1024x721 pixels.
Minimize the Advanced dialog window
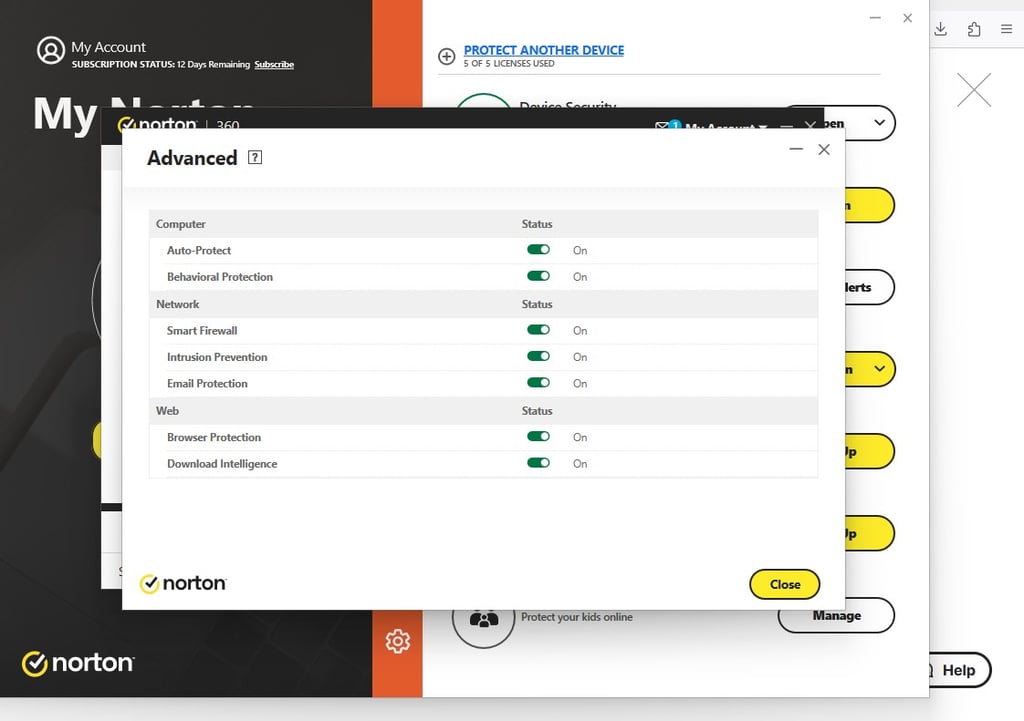795,150
